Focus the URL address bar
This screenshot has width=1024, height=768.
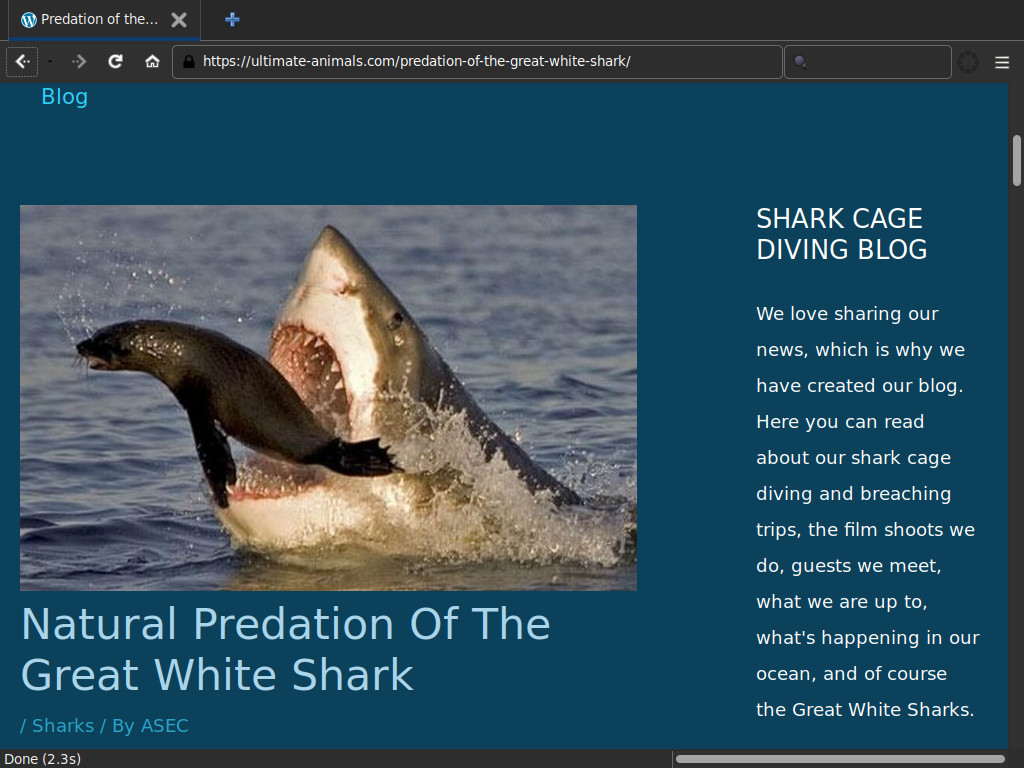pyautogui.click(x=480, y=62)
